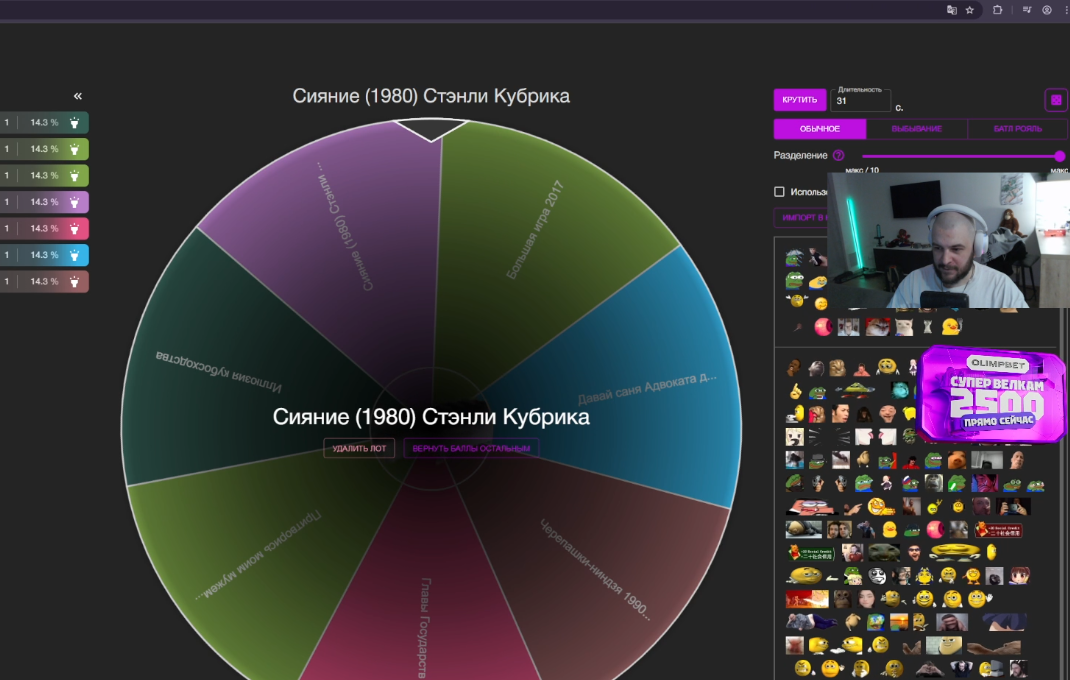Spin the wheel with the КРУТИТЬ button

click(x=800, y=100)
